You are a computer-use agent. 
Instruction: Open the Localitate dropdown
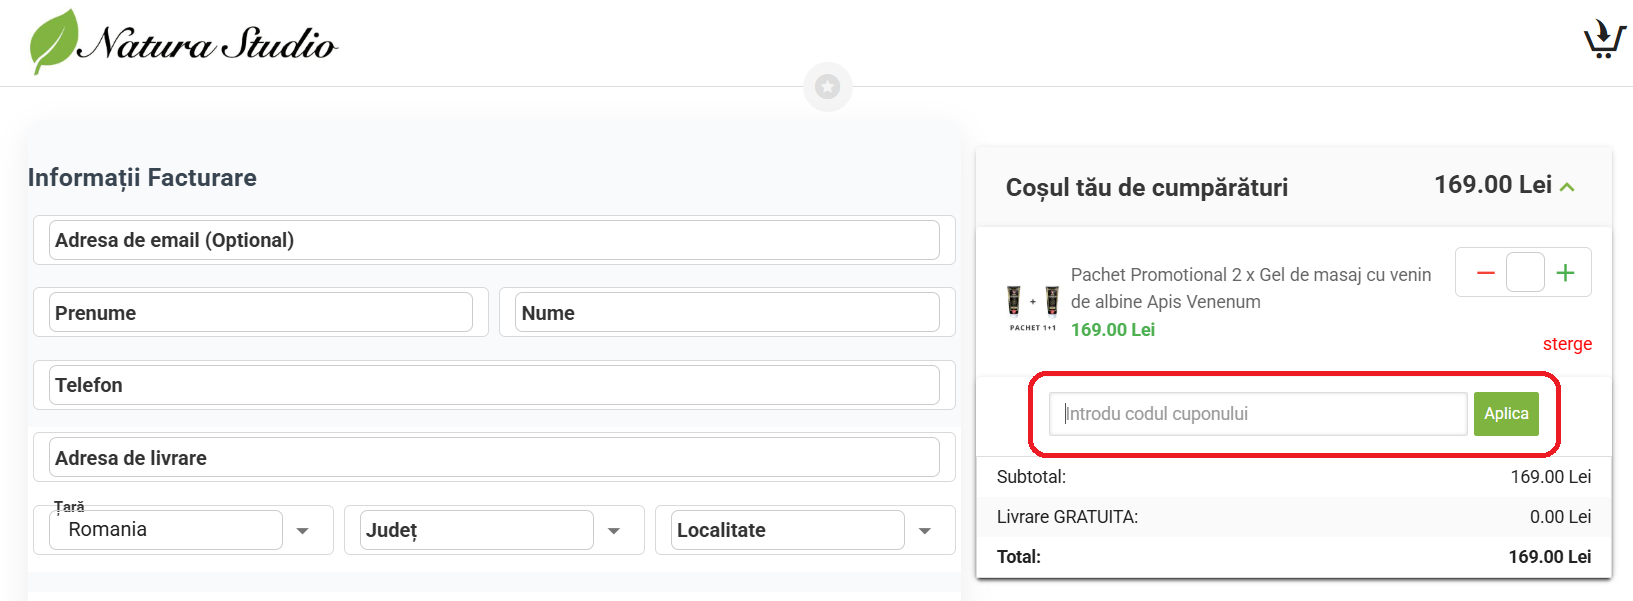(924, 531)
